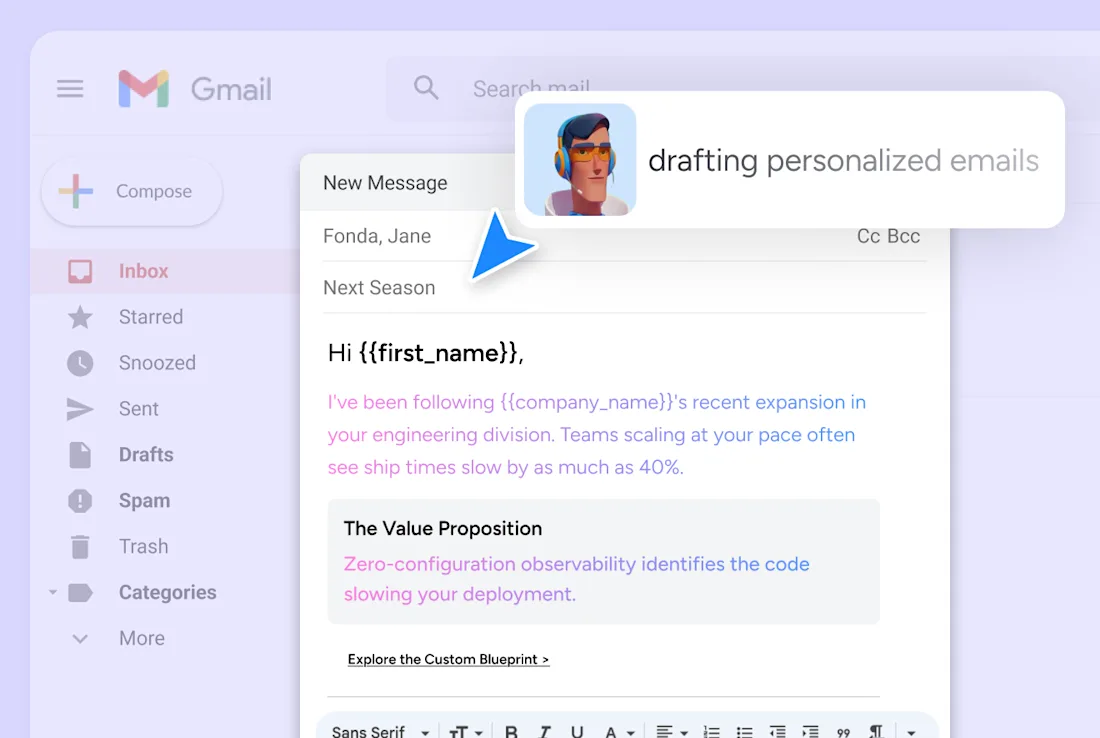Viewport: 1100px width, 738px height.
Task: Click the Sent paper-plane icon
Action: [80, 409]
